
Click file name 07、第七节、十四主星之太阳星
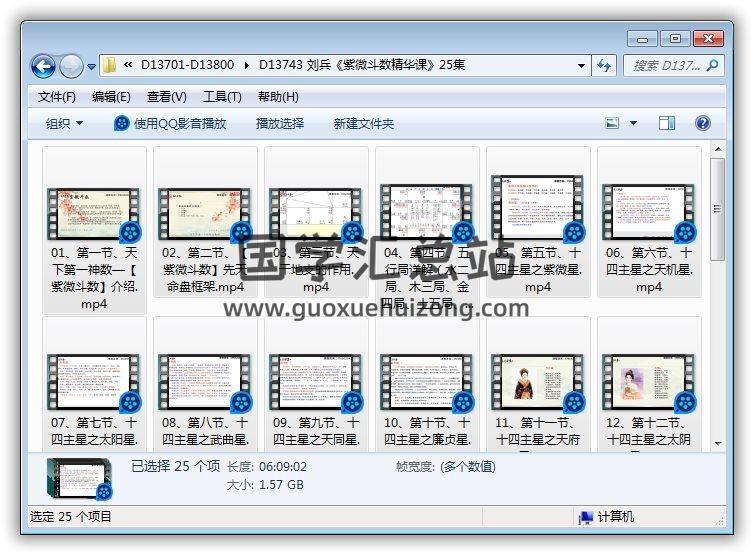[x=94, y=431]
